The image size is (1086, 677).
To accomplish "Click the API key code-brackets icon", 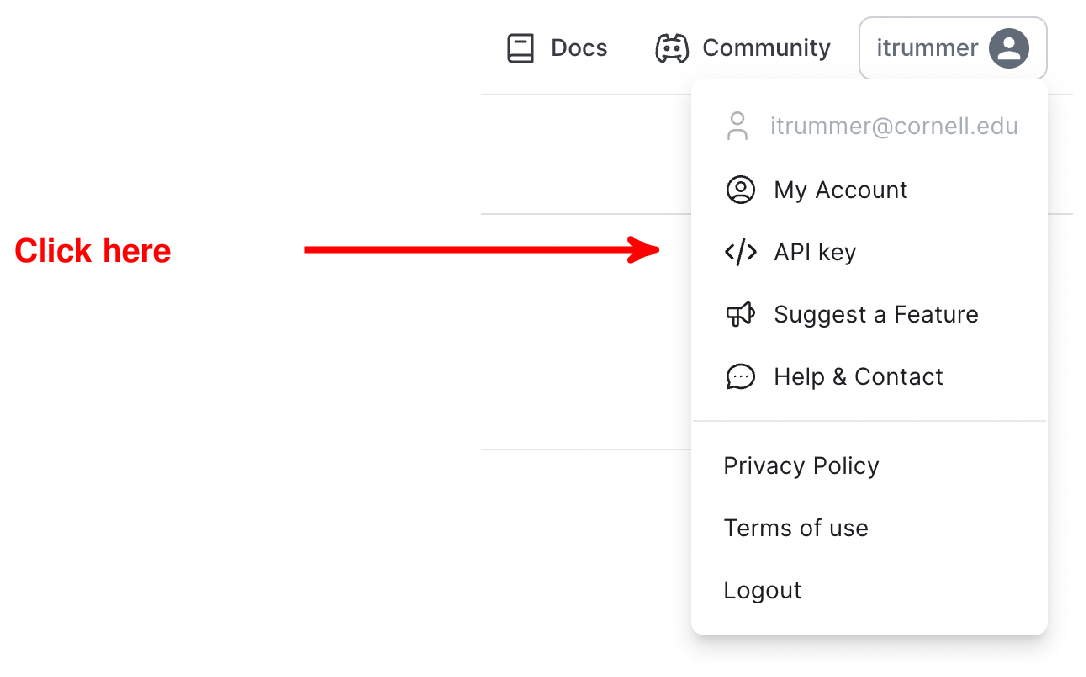I will coord(740,252).
